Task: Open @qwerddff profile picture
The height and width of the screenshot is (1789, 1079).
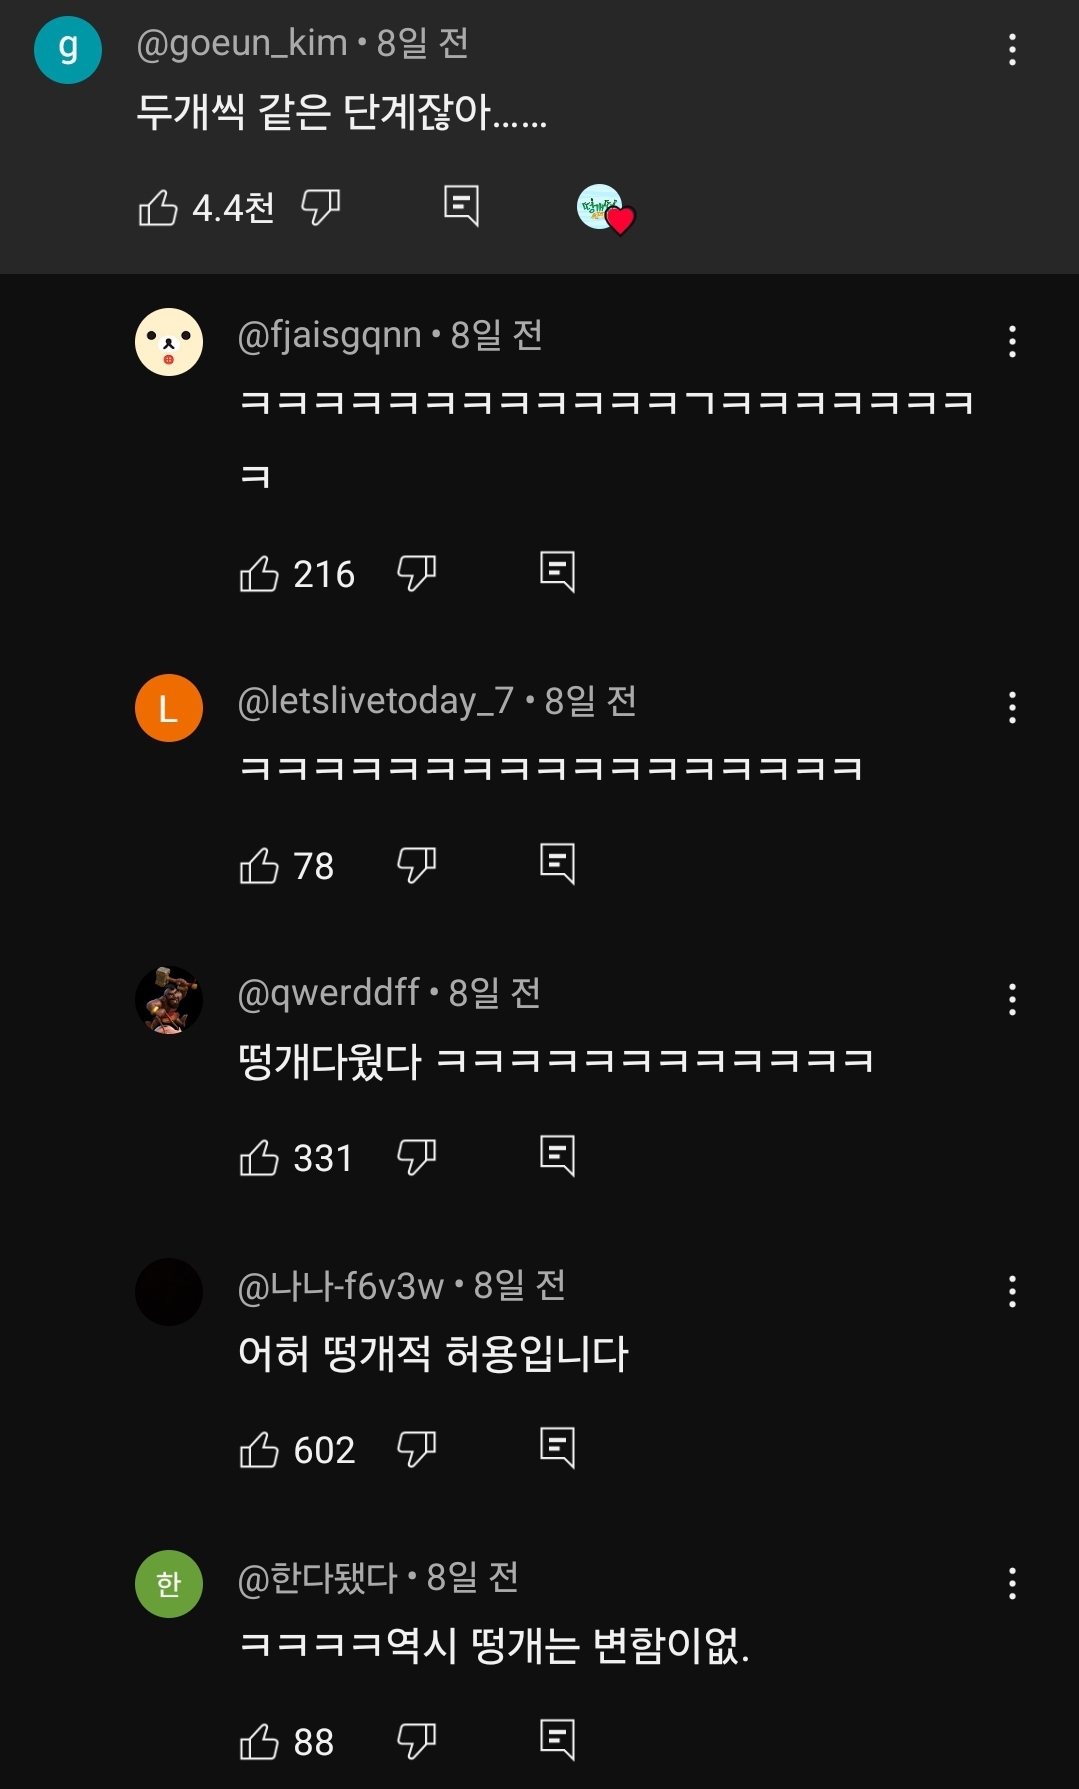Action: (x=169, y=1000)
